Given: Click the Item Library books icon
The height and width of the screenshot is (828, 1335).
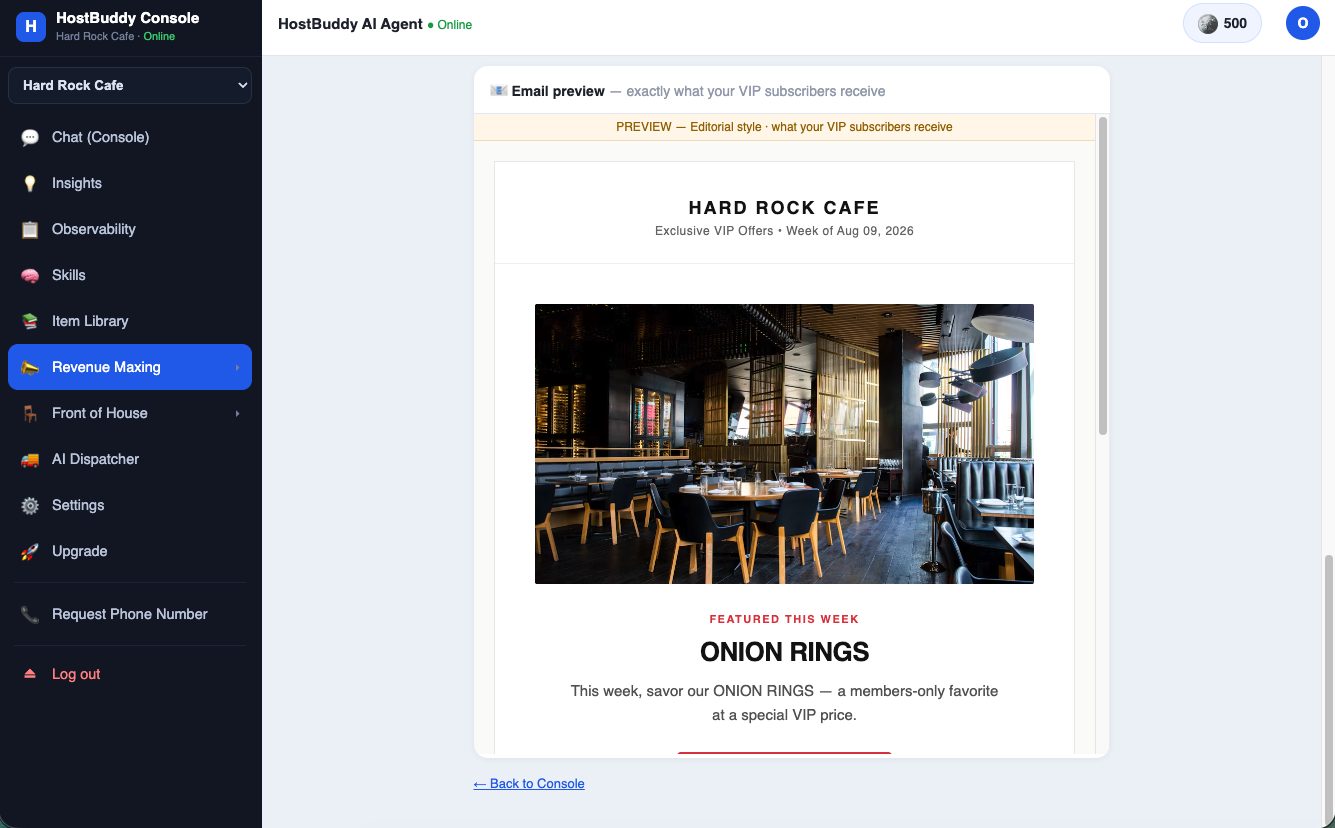Looking at the screenshot, I should [x=30, y=322].
